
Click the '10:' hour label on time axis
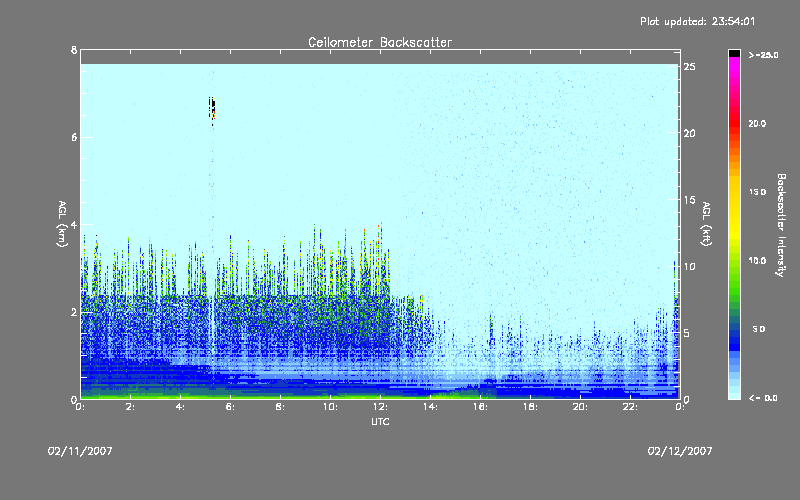pos(330,407)
